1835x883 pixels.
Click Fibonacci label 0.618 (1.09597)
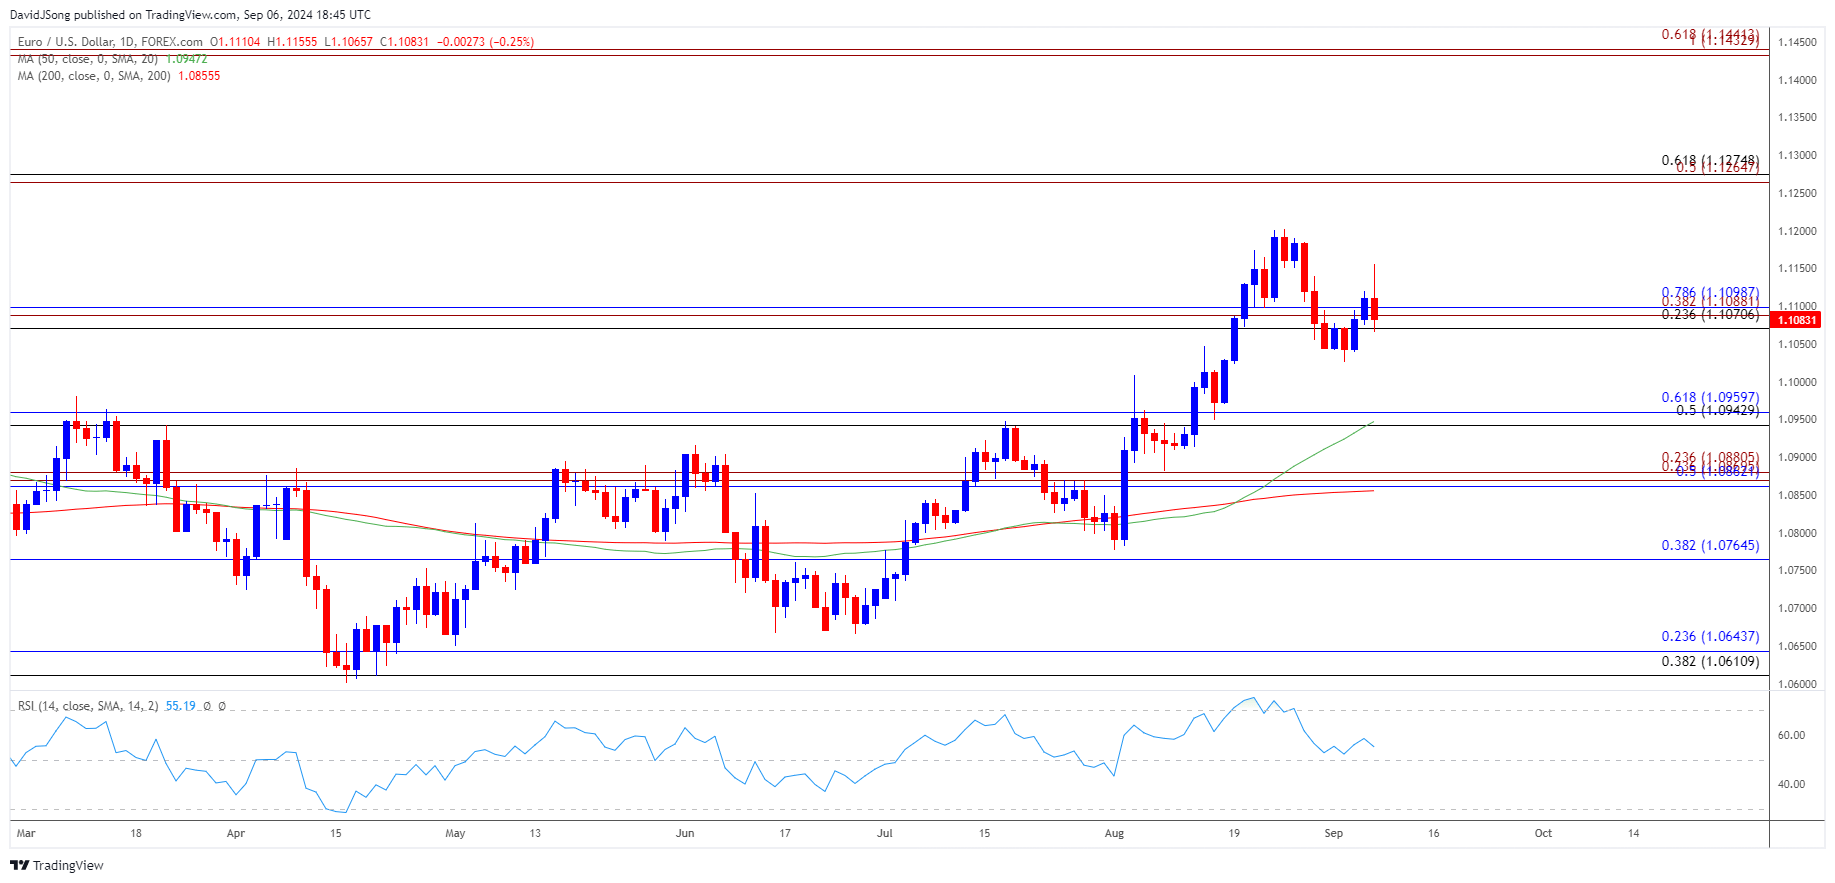pos(1710,398)
